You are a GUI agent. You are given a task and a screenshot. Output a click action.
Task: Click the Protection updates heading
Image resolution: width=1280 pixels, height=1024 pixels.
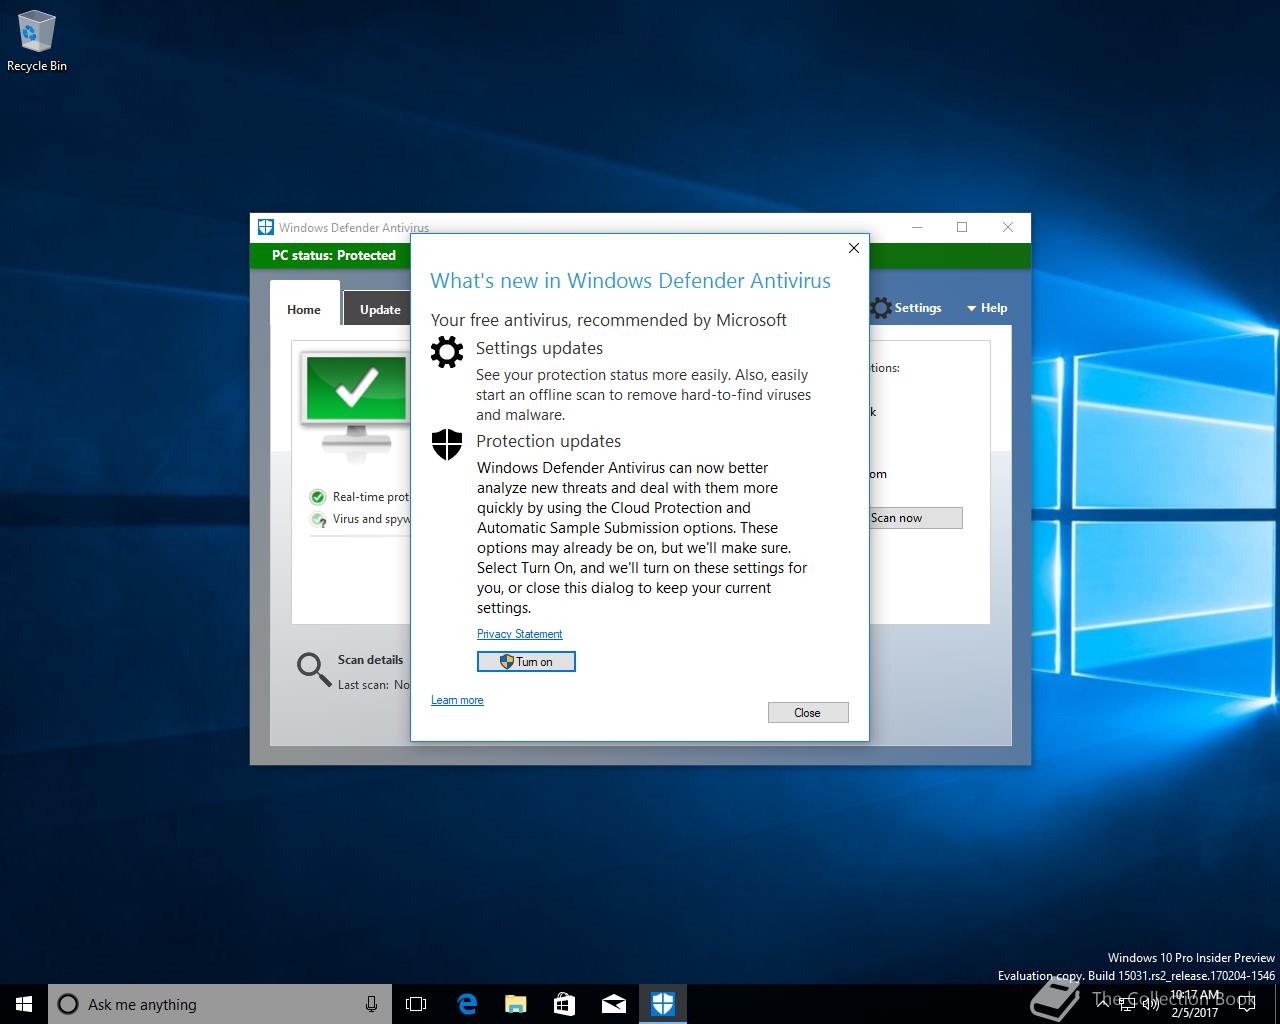[548, 441]
